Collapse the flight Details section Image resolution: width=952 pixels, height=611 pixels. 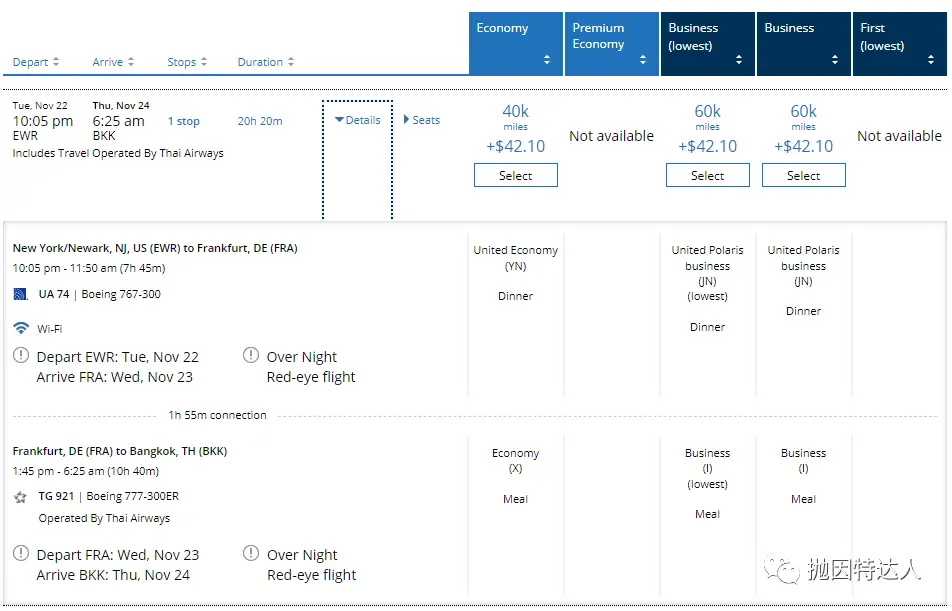tap(357, 120)
